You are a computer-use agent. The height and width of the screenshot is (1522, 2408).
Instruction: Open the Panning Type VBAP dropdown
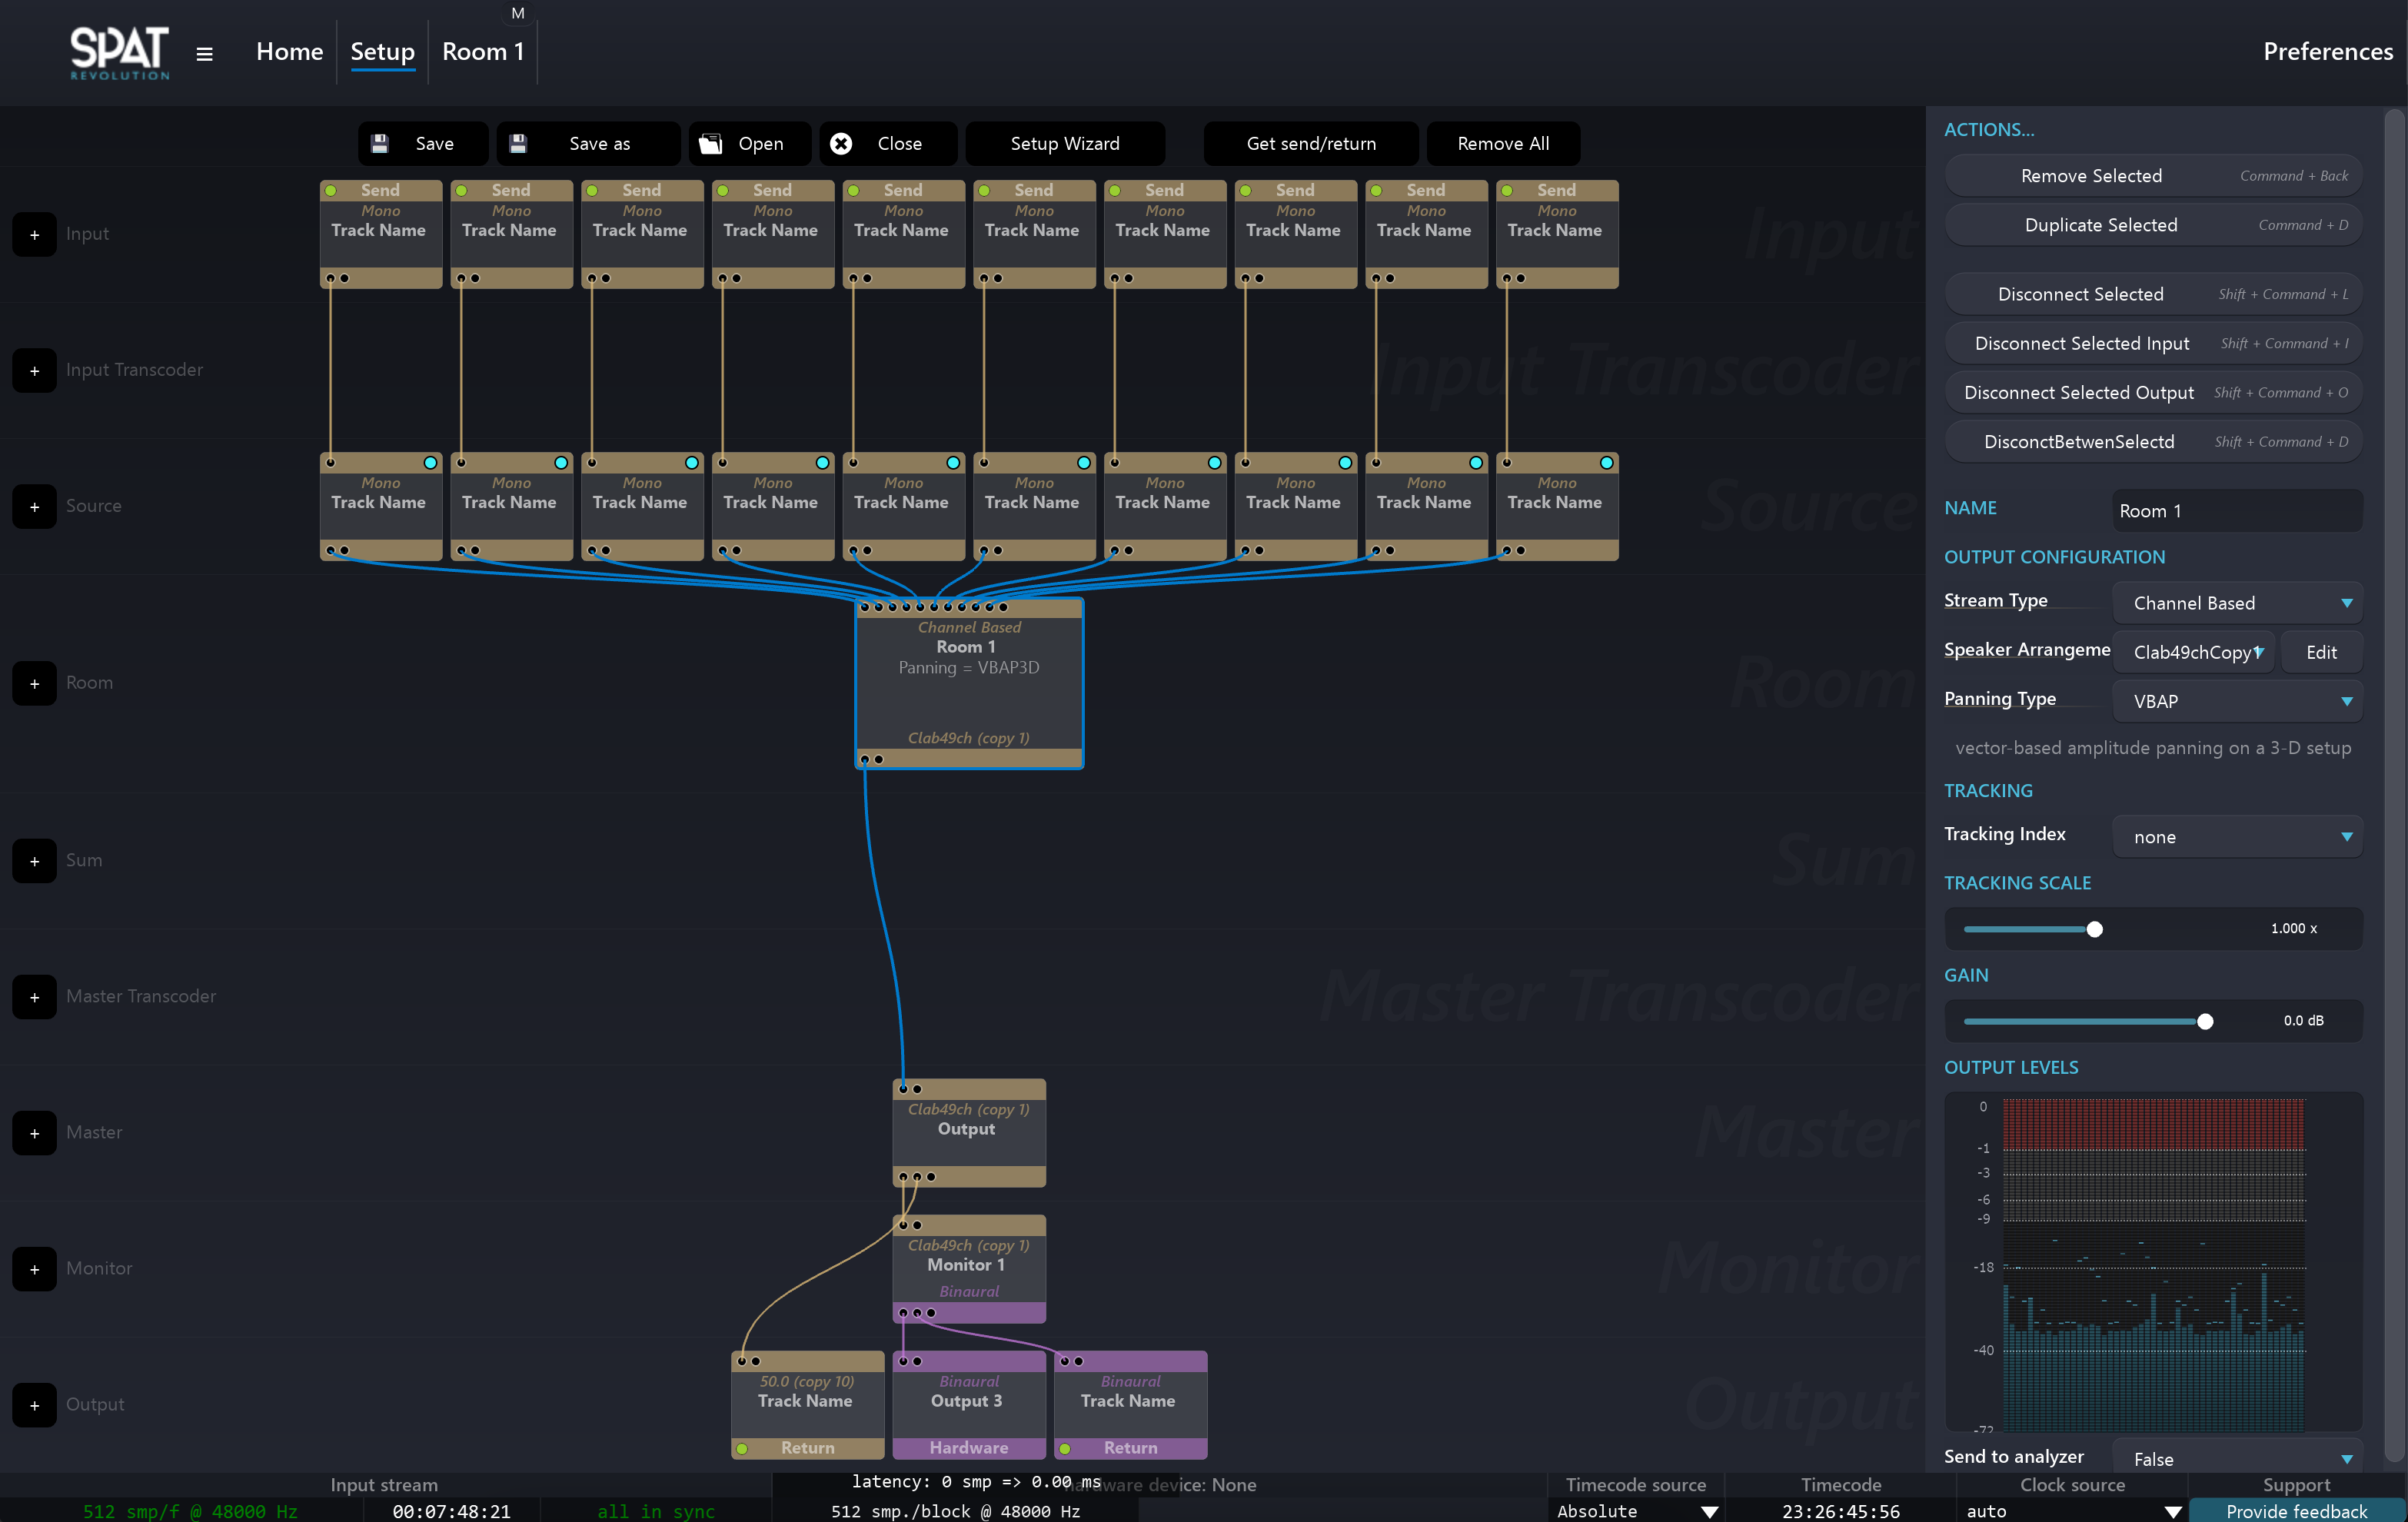[x=2237, y=701]
